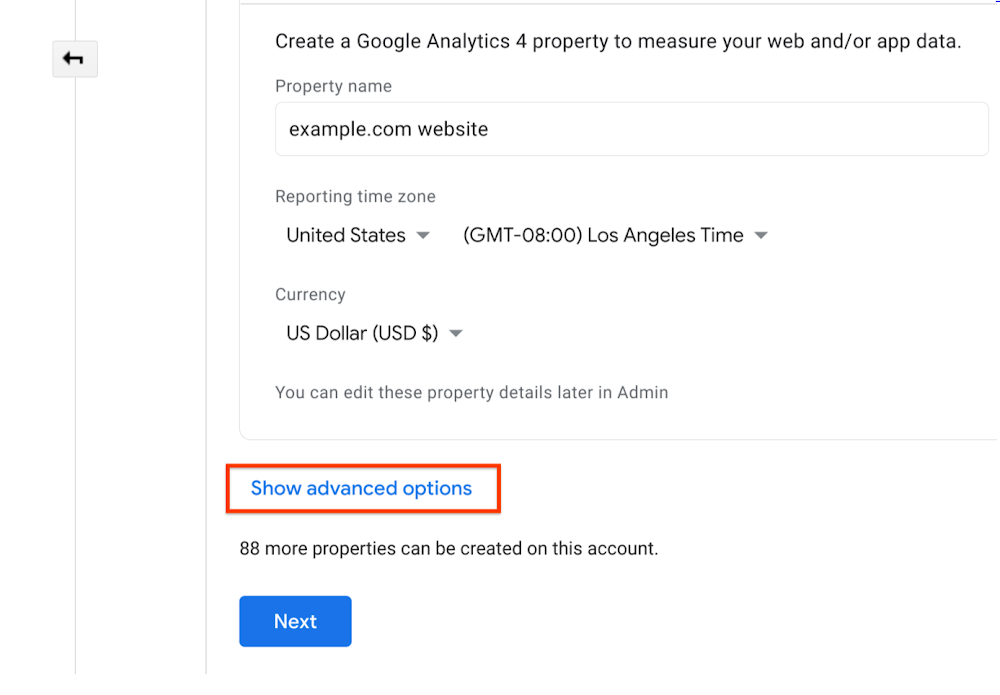Open the US Dollar (USD $) currency selector
The height and width of the screenshot is (695, 1000).
coord(365,333)
